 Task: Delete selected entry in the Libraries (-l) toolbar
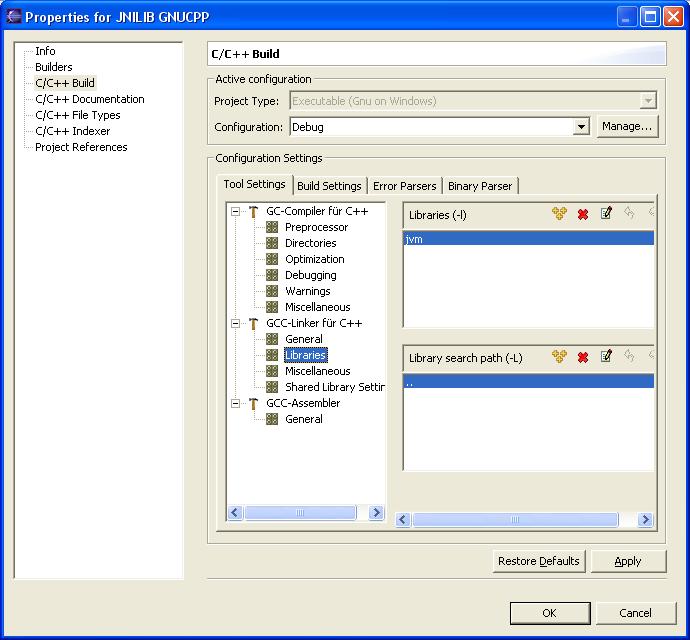coord(583,214)
